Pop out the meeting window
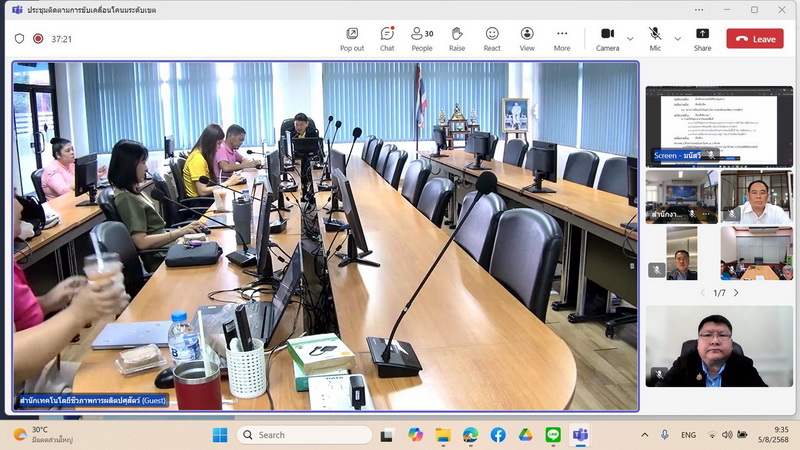The image size is (800, 450). tap(352, 39)
